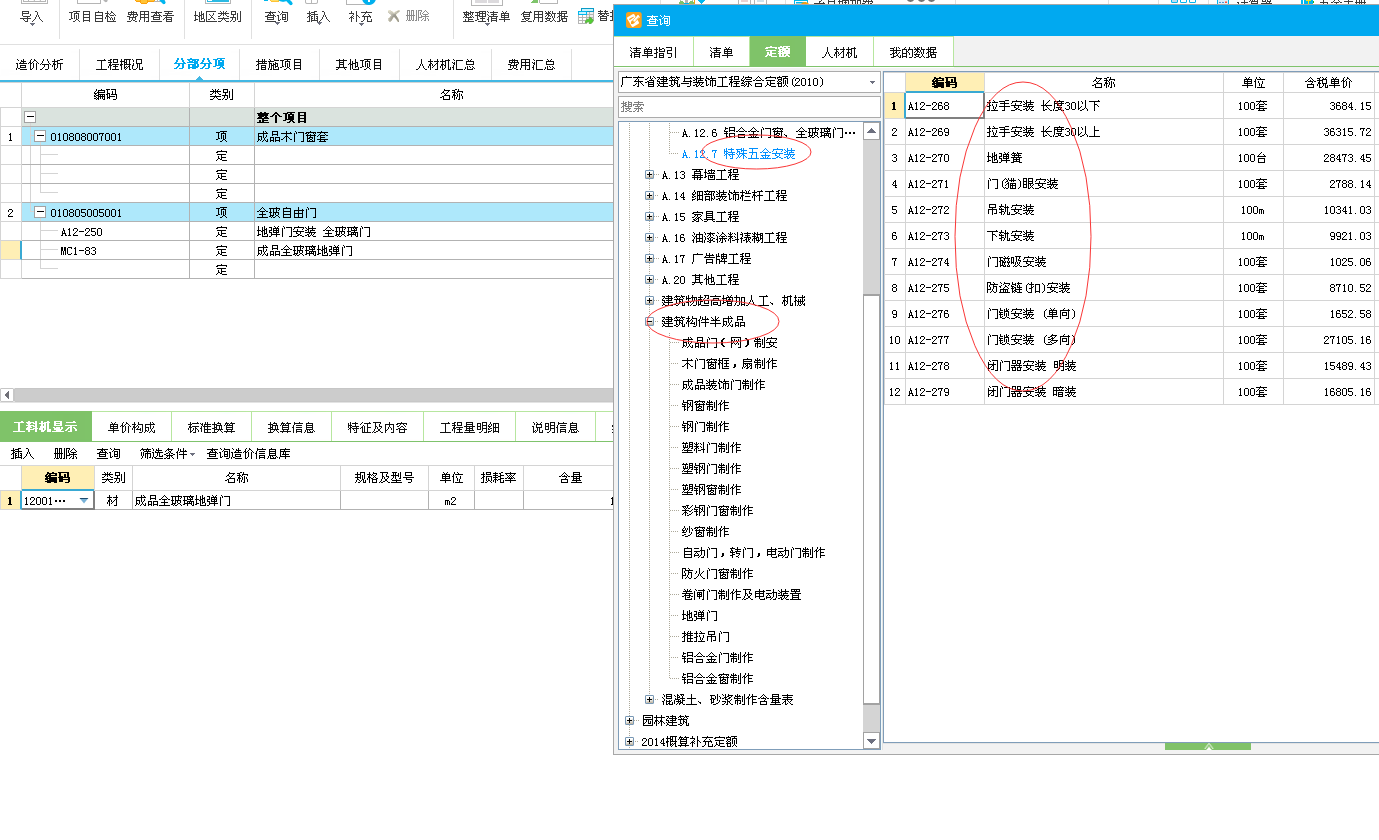
Task: Open the 导入 toolbar menu
Action: [x=32, y=16]
